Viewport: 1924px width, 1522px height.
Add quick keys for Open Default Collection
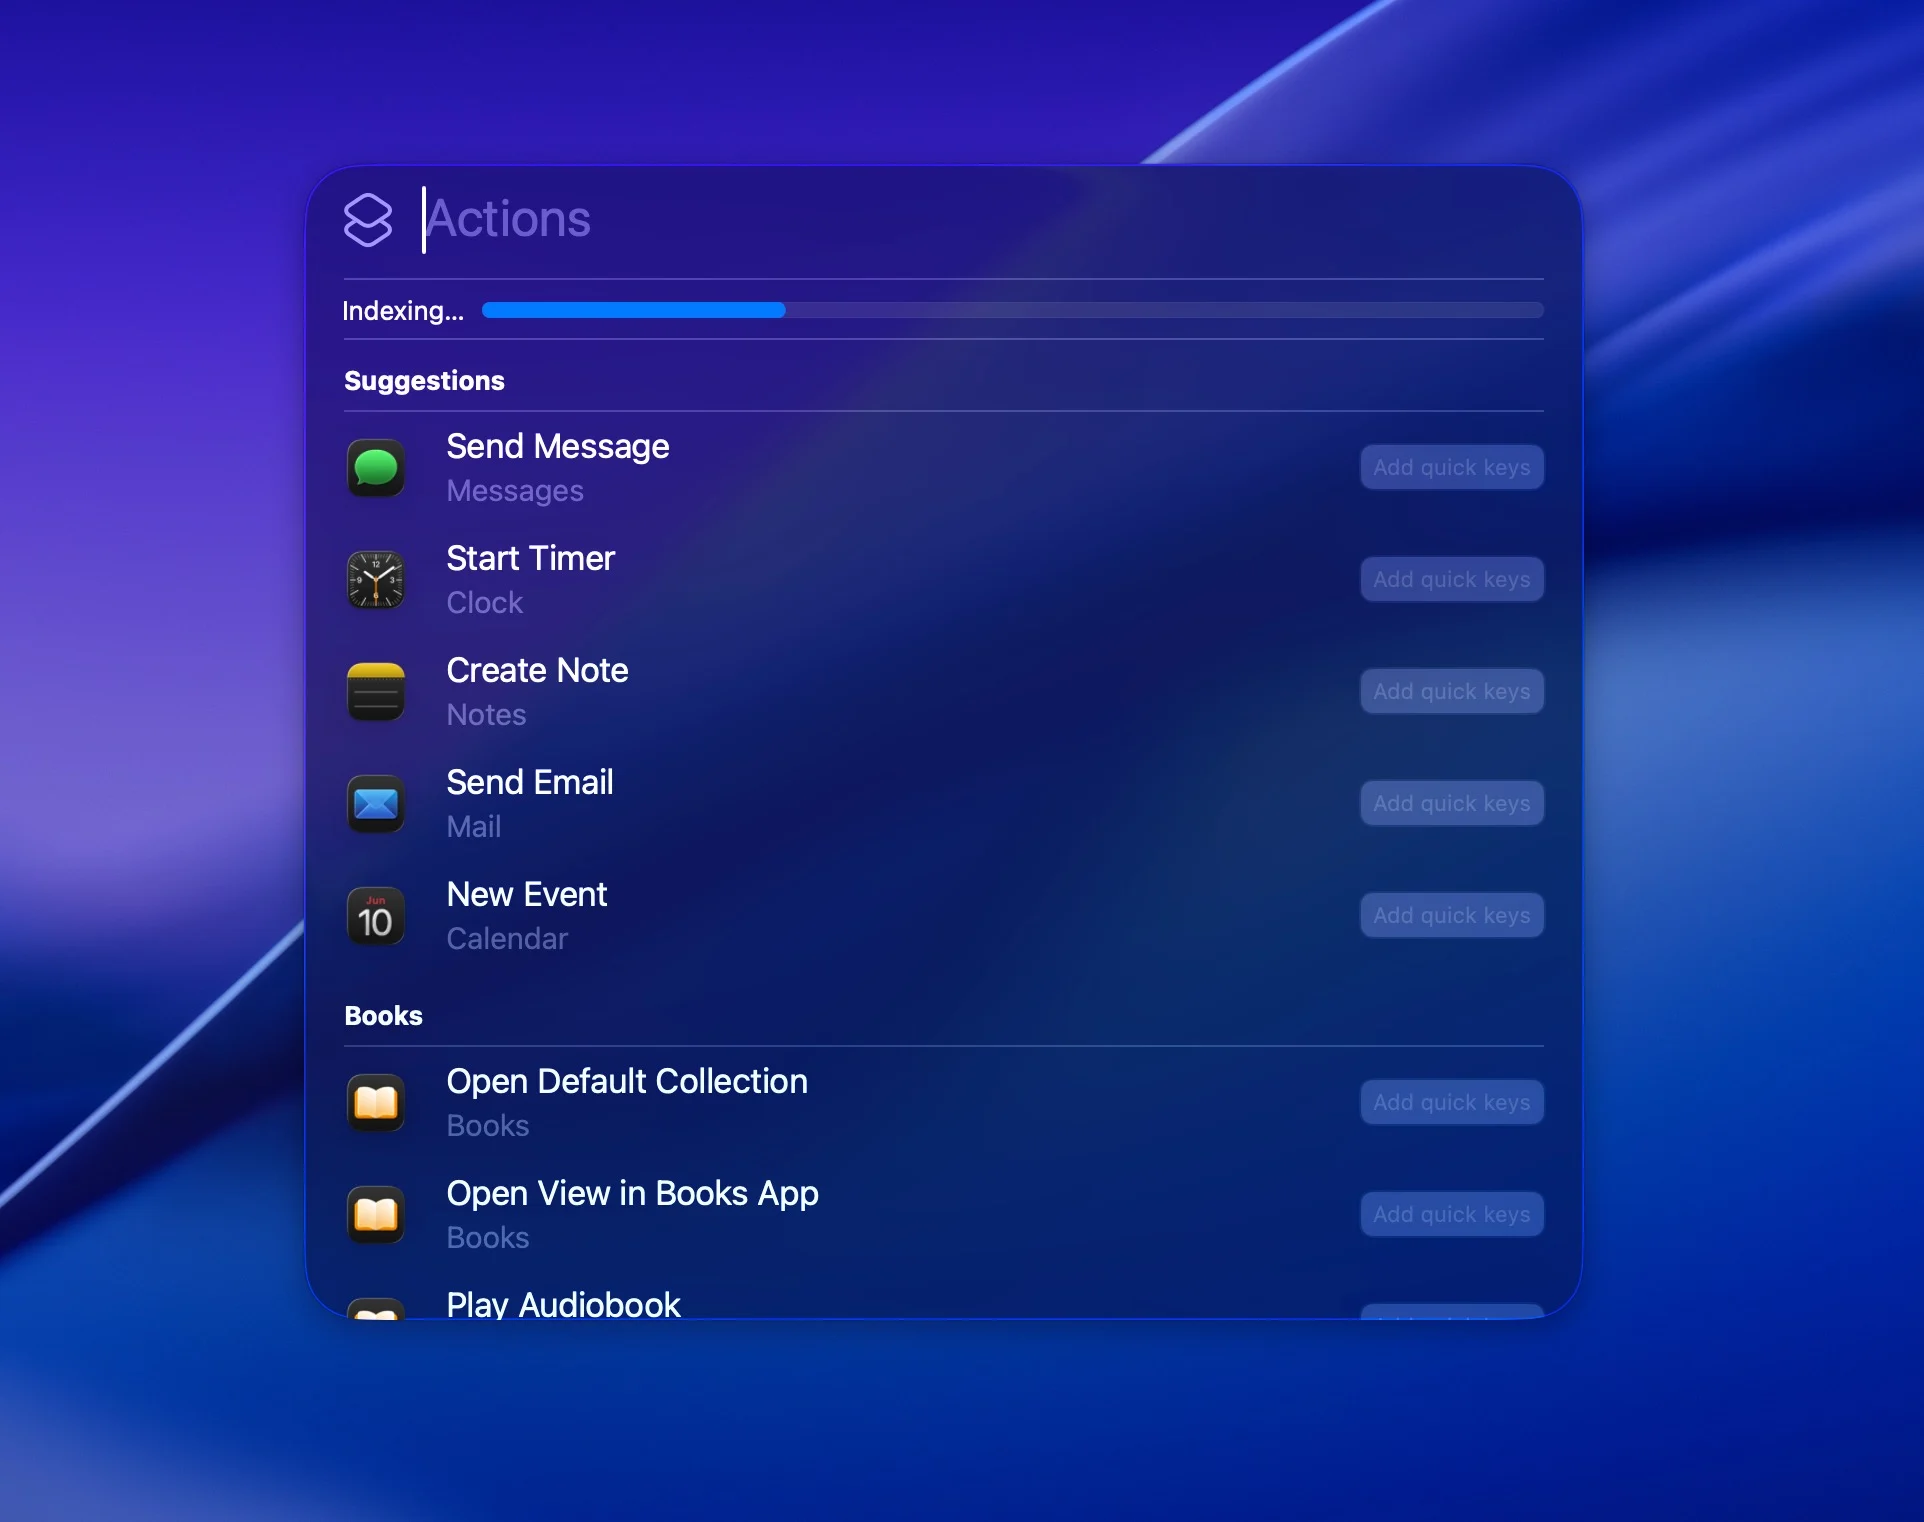[1451, 1103]
